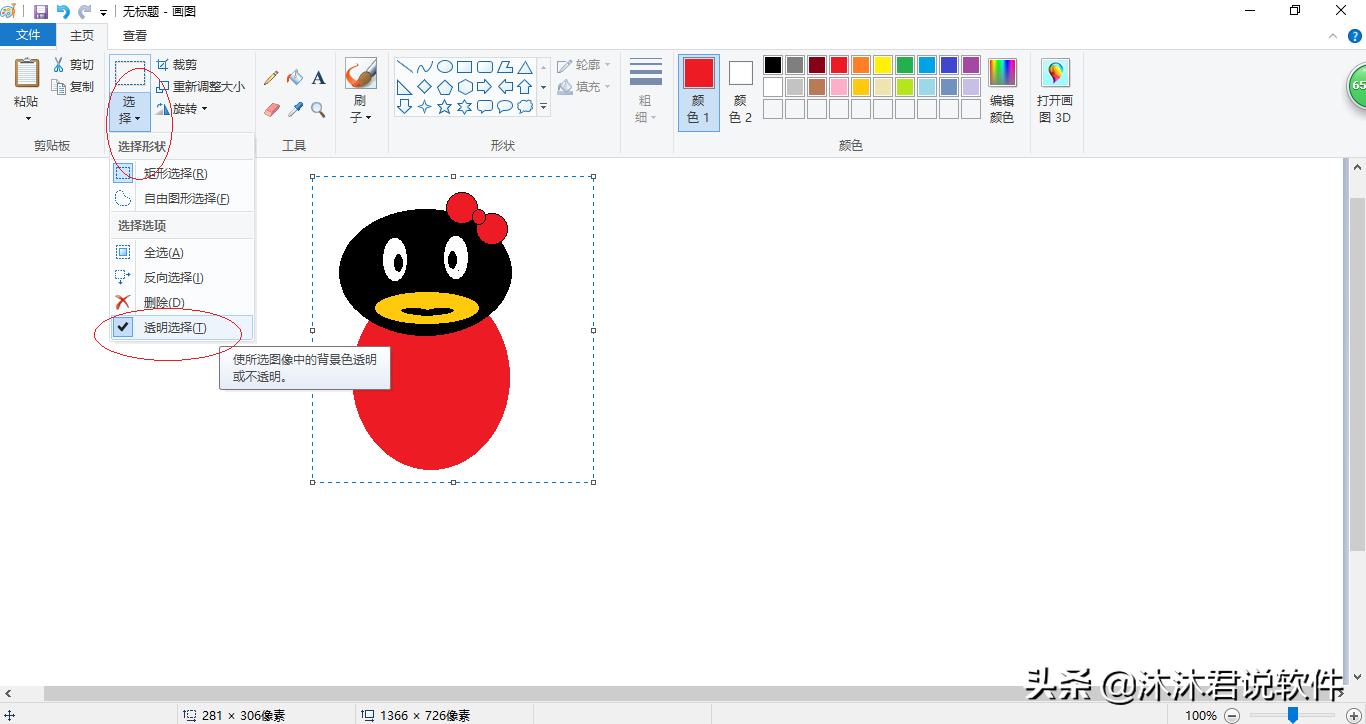This screenshot has height=724, width=1366.
Task: Select the Pencil tool
Action: [x=271, y=78]
